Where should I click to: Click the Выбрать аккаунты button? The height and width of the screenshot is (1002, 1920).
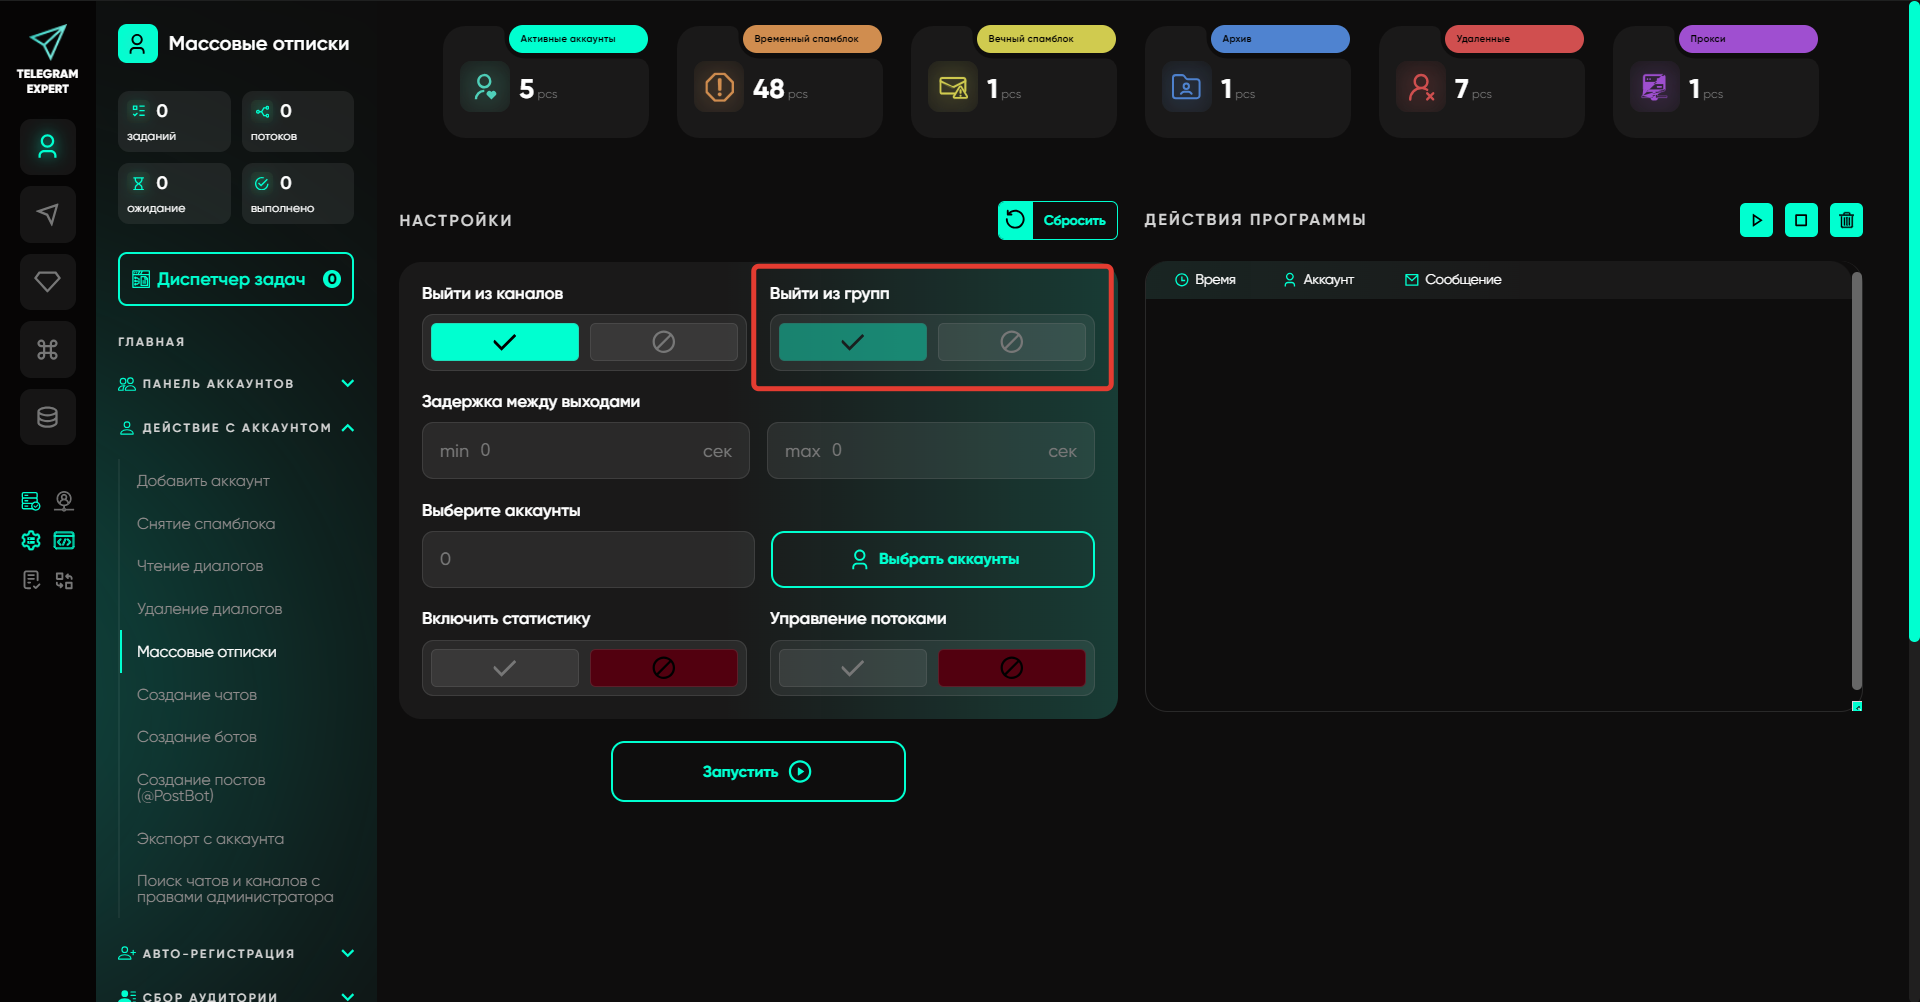point(932,559)
